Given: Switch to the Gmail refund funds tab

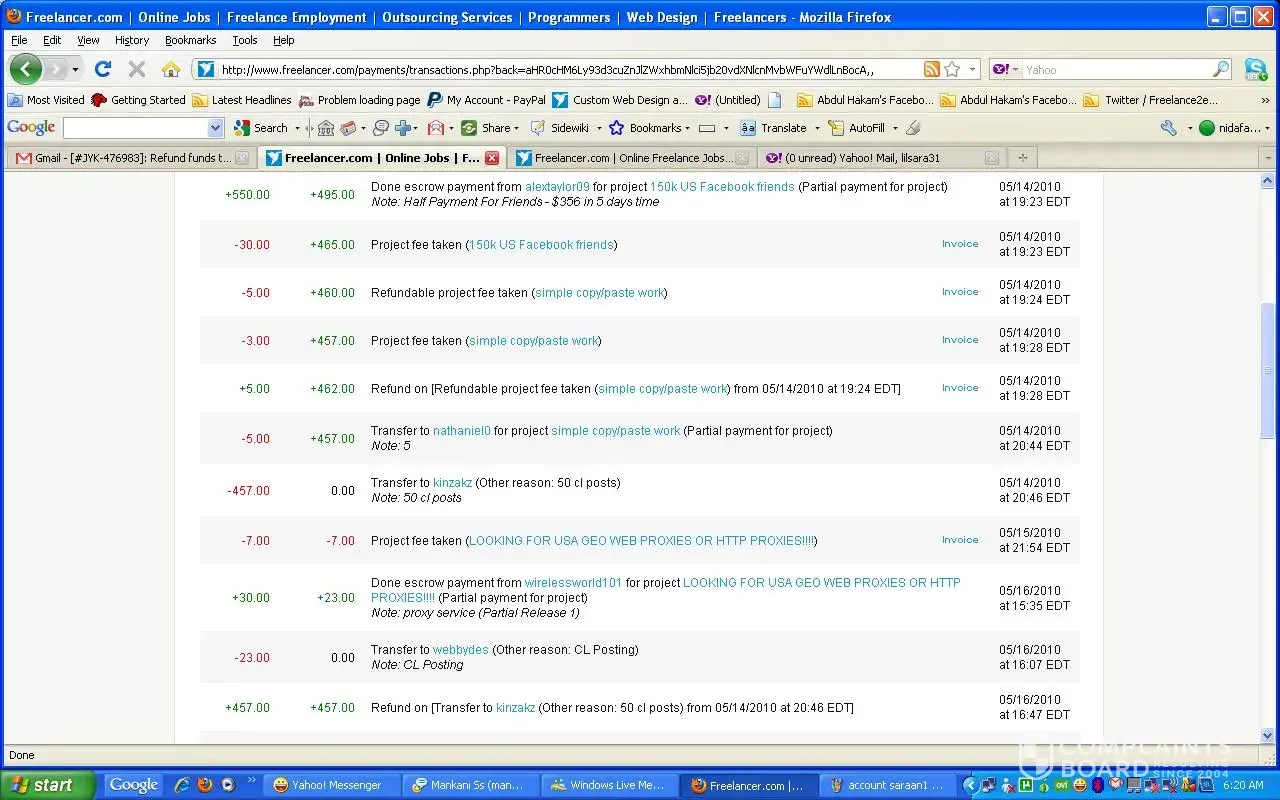Looking at the screenshot, I should (x=130, y=158).
